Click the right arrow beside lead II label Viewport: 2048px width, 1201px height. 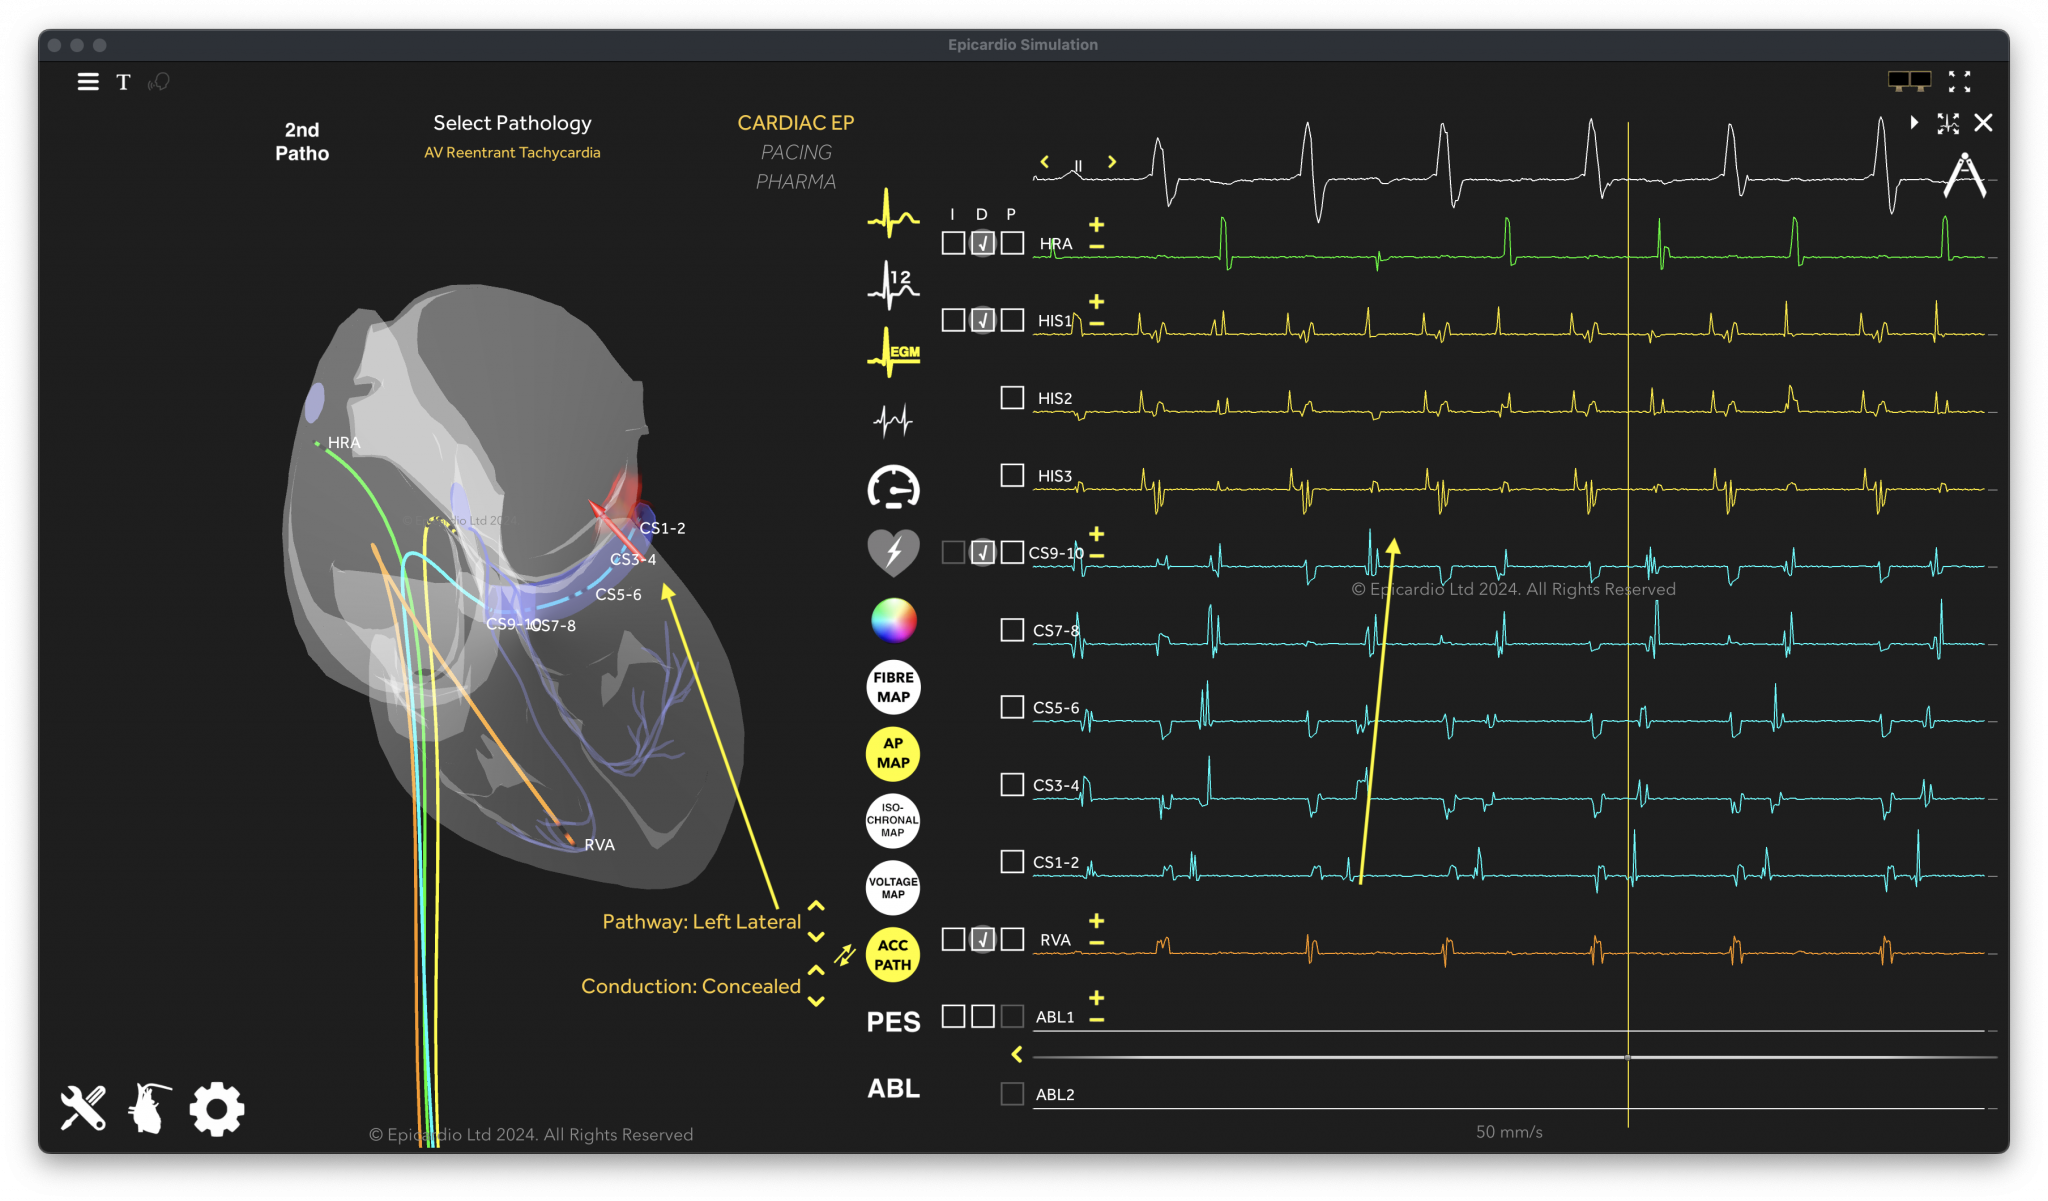[x=1111, y=160]
